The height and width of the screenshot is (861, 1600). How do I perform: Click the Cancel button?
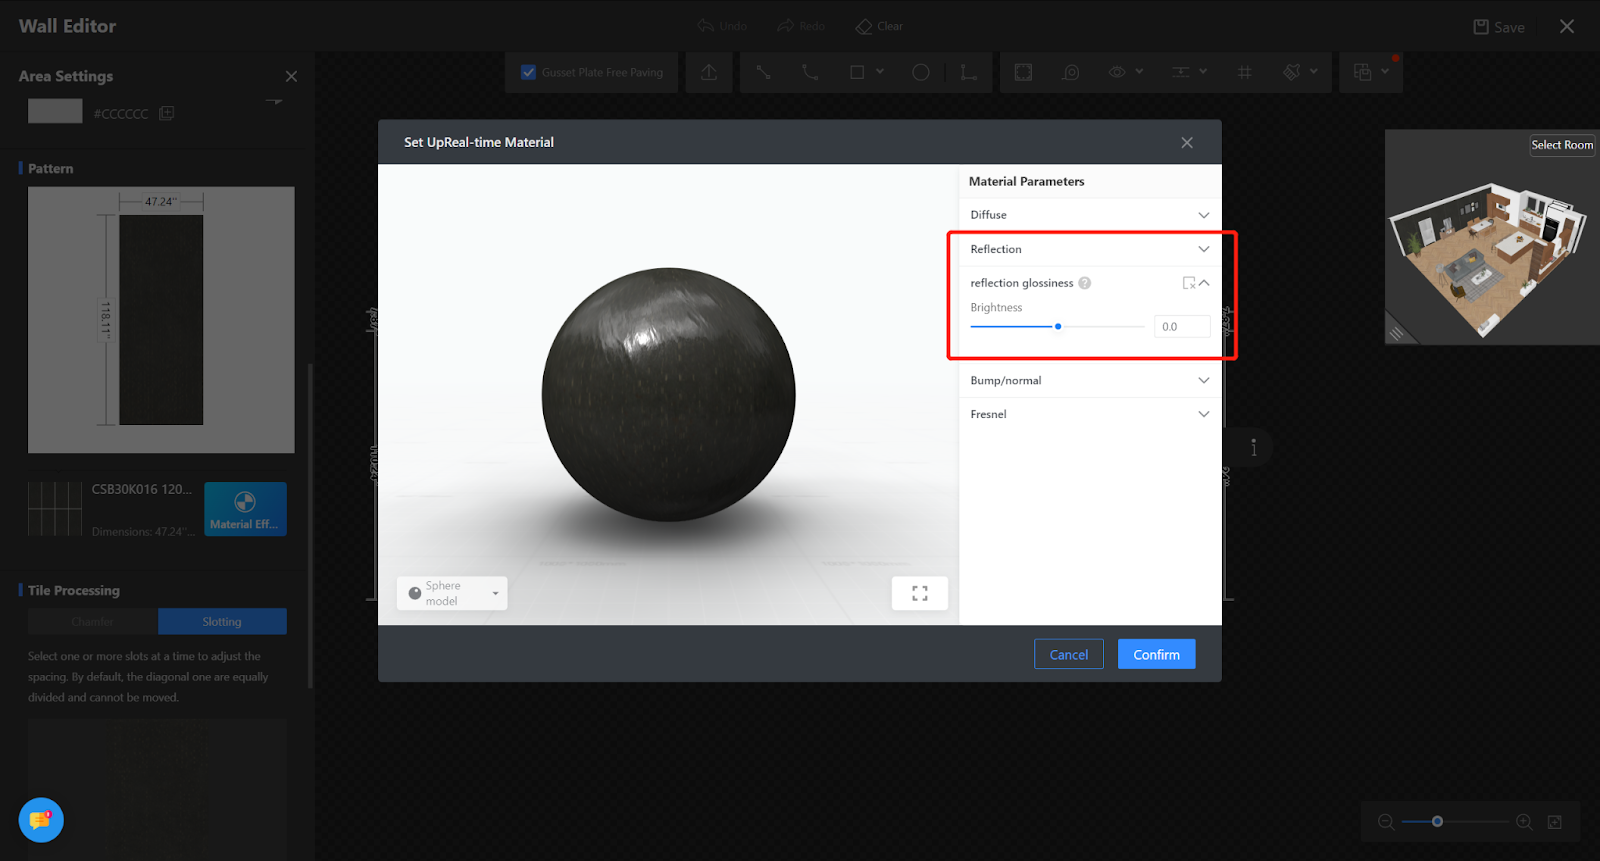(x=1068, y=655)
